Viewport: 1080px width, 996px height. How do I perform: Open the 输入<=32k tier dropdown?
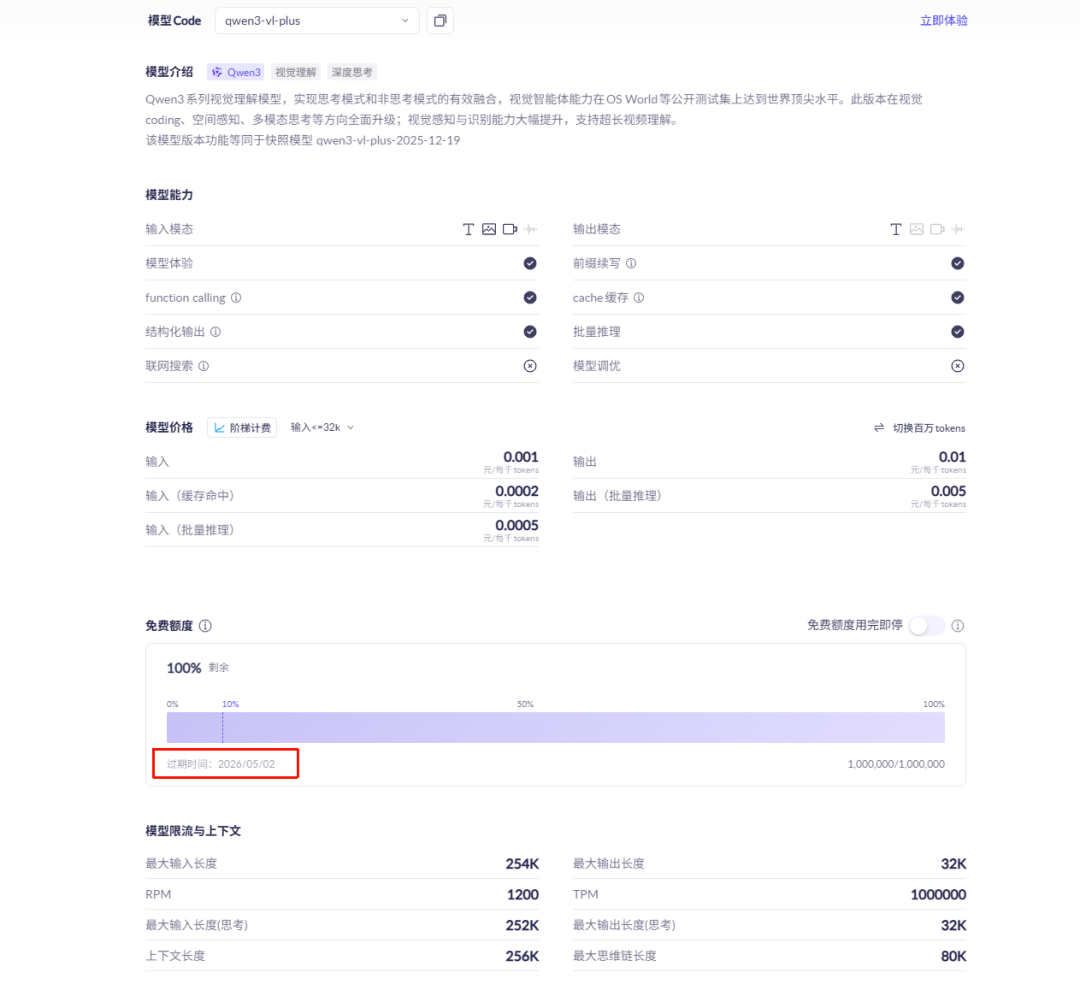(322, 428)
